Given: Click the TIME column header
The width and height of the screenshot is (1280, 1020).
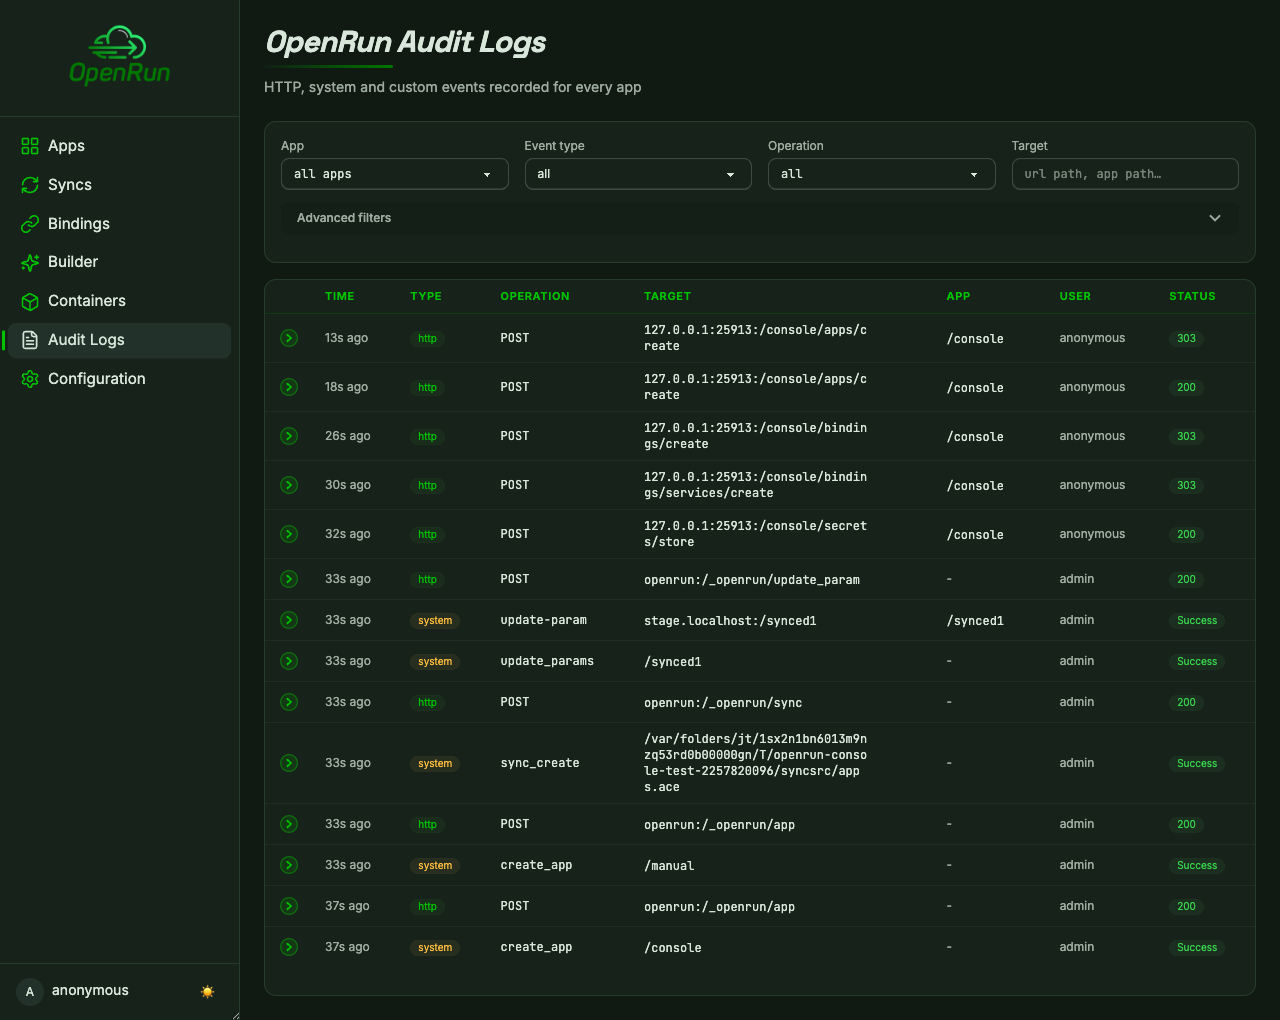Looking at the screenshot, I should [340, 296].
